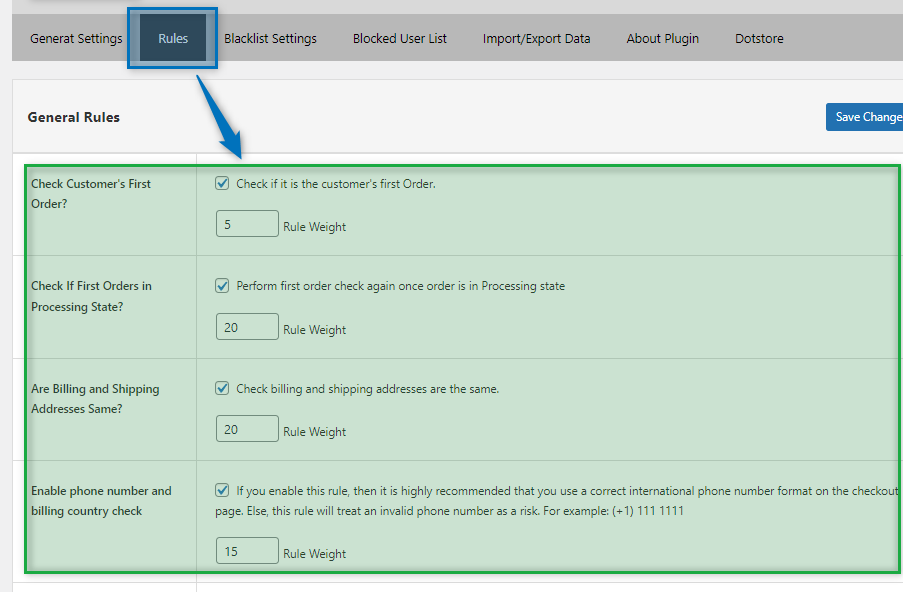The height and width of the screenshot is (592, 903).
Task: Edit rule weight field showing 15
Action: (x=247, y=551)
